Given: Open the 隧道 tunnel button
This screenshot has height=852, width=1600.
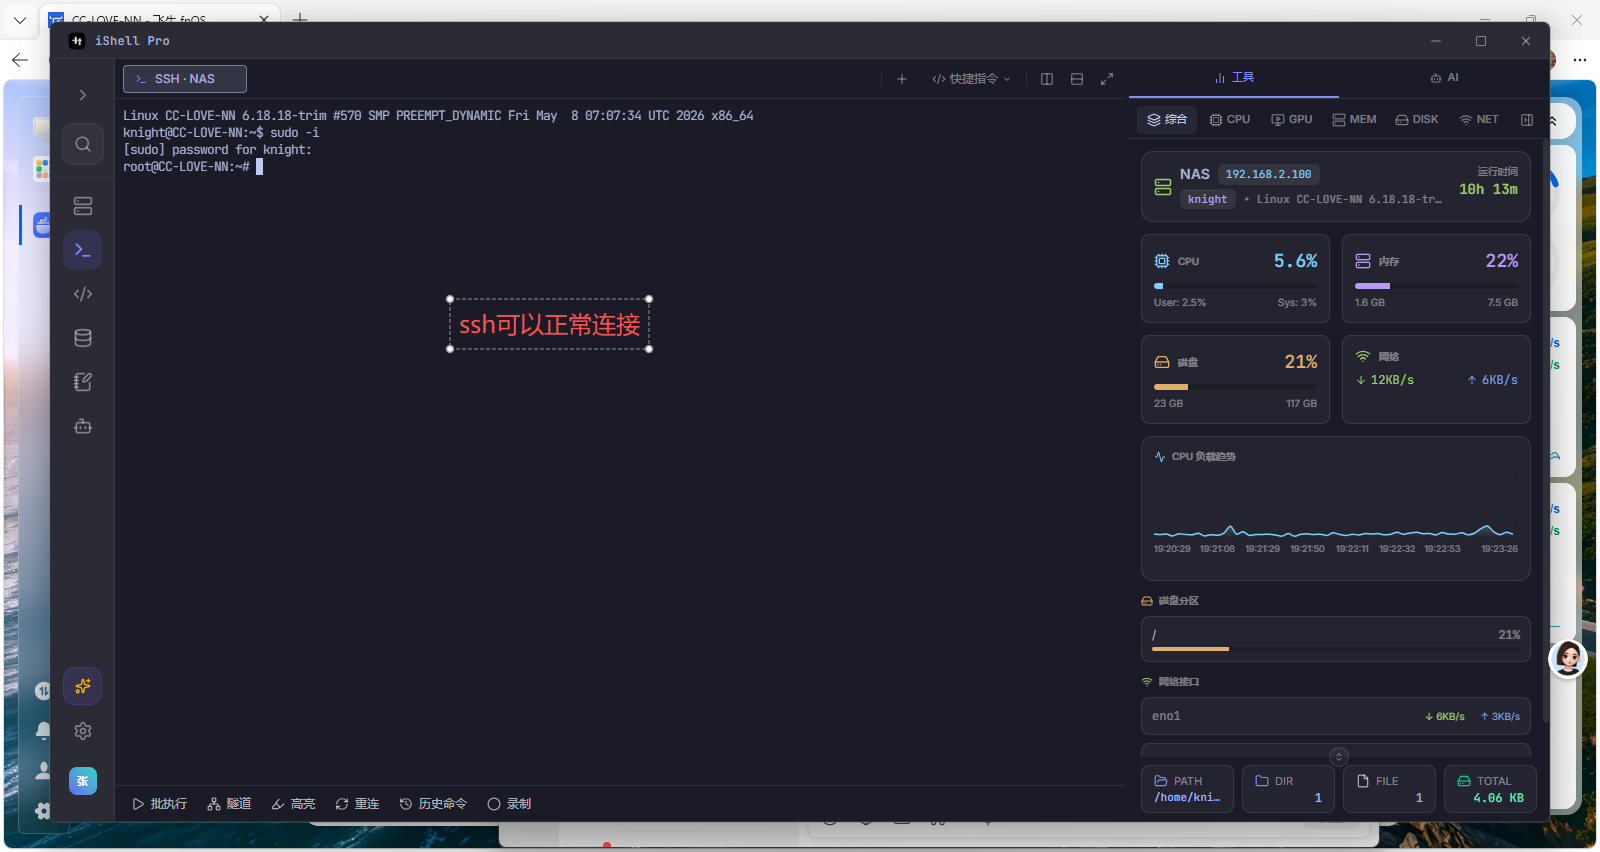Looking at the screenshot, I should click(x=229, y=804).
